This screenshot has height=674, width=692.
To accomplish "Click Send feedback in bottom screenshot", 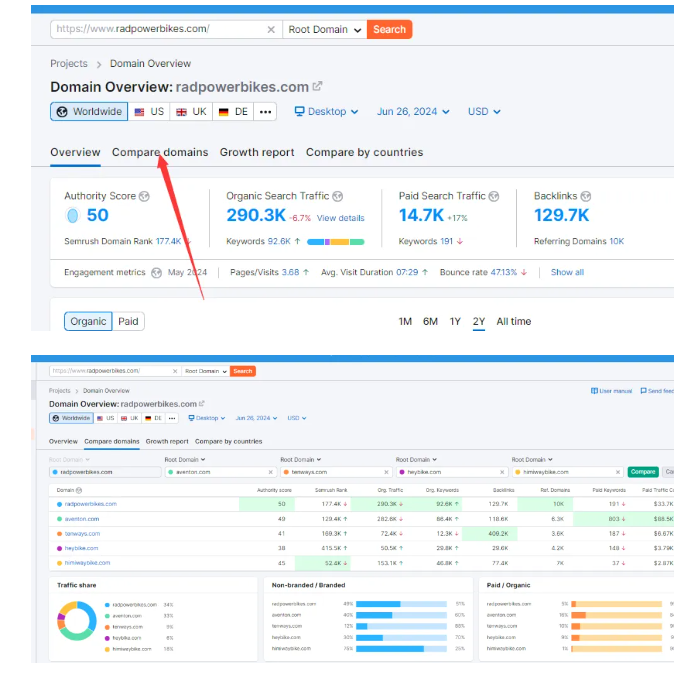I will click(657, 391).
